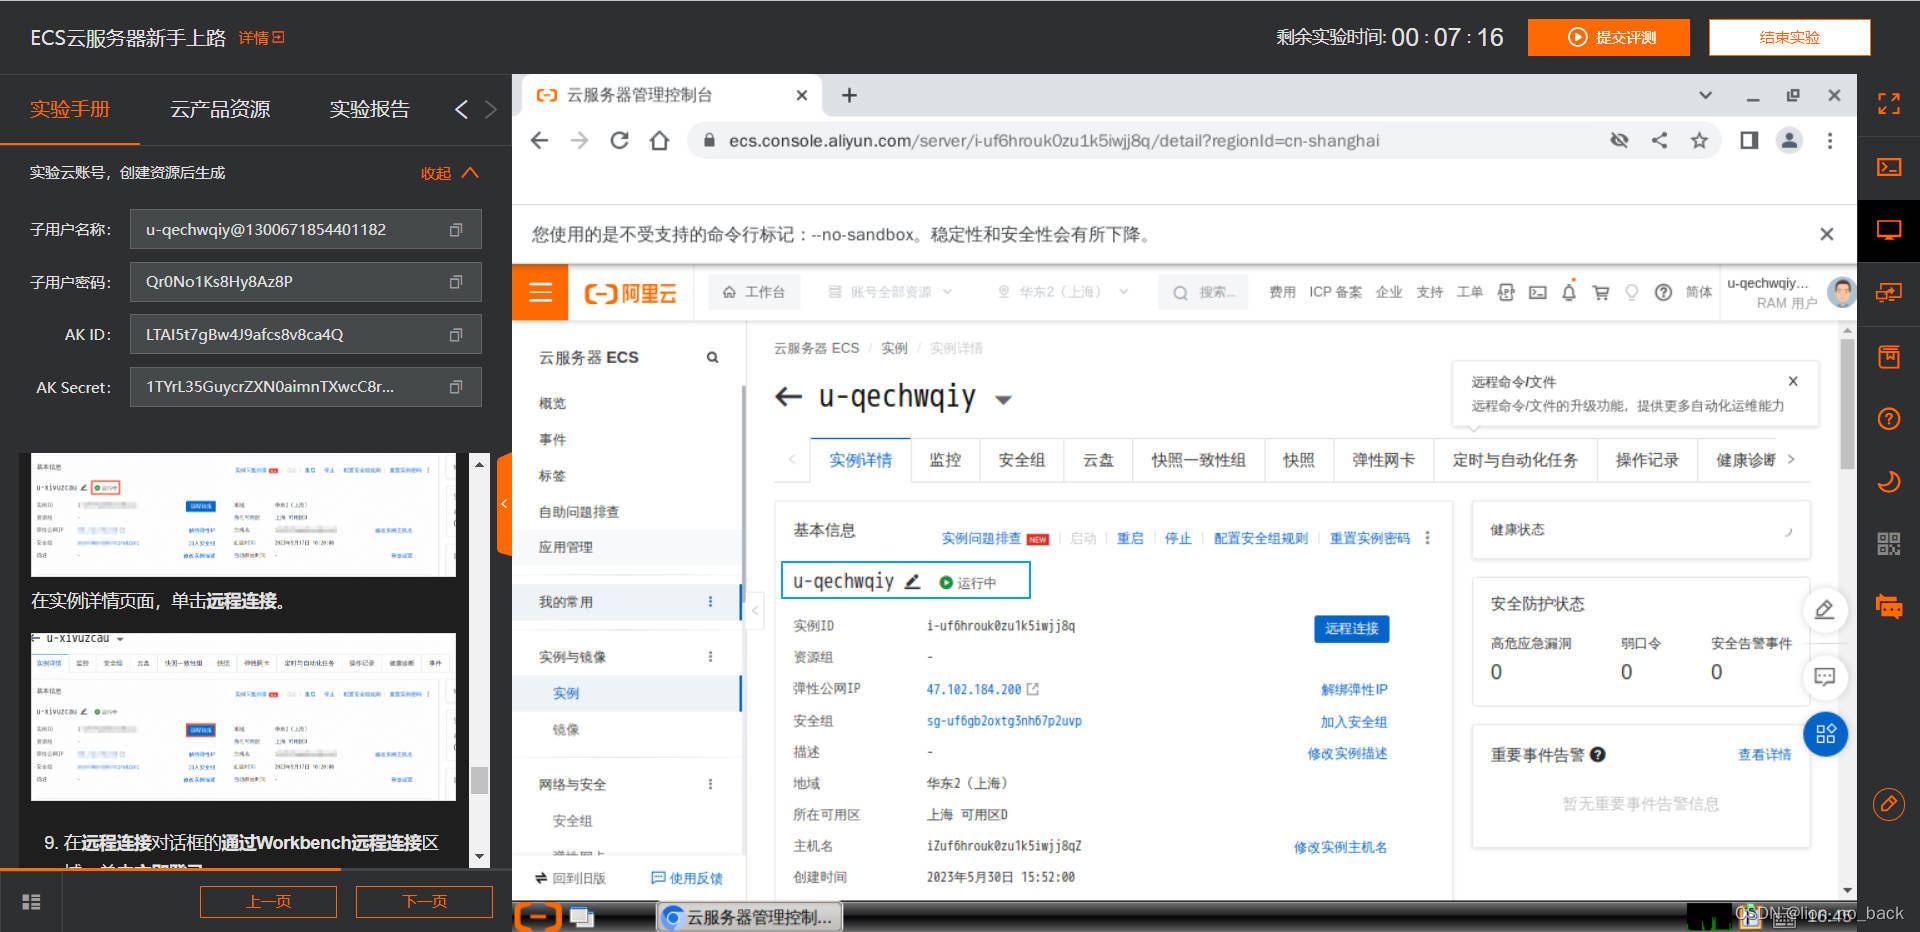This screenshot has height=932, width=1920.
Task: Go to browser home page
Action: pos(659,141)
